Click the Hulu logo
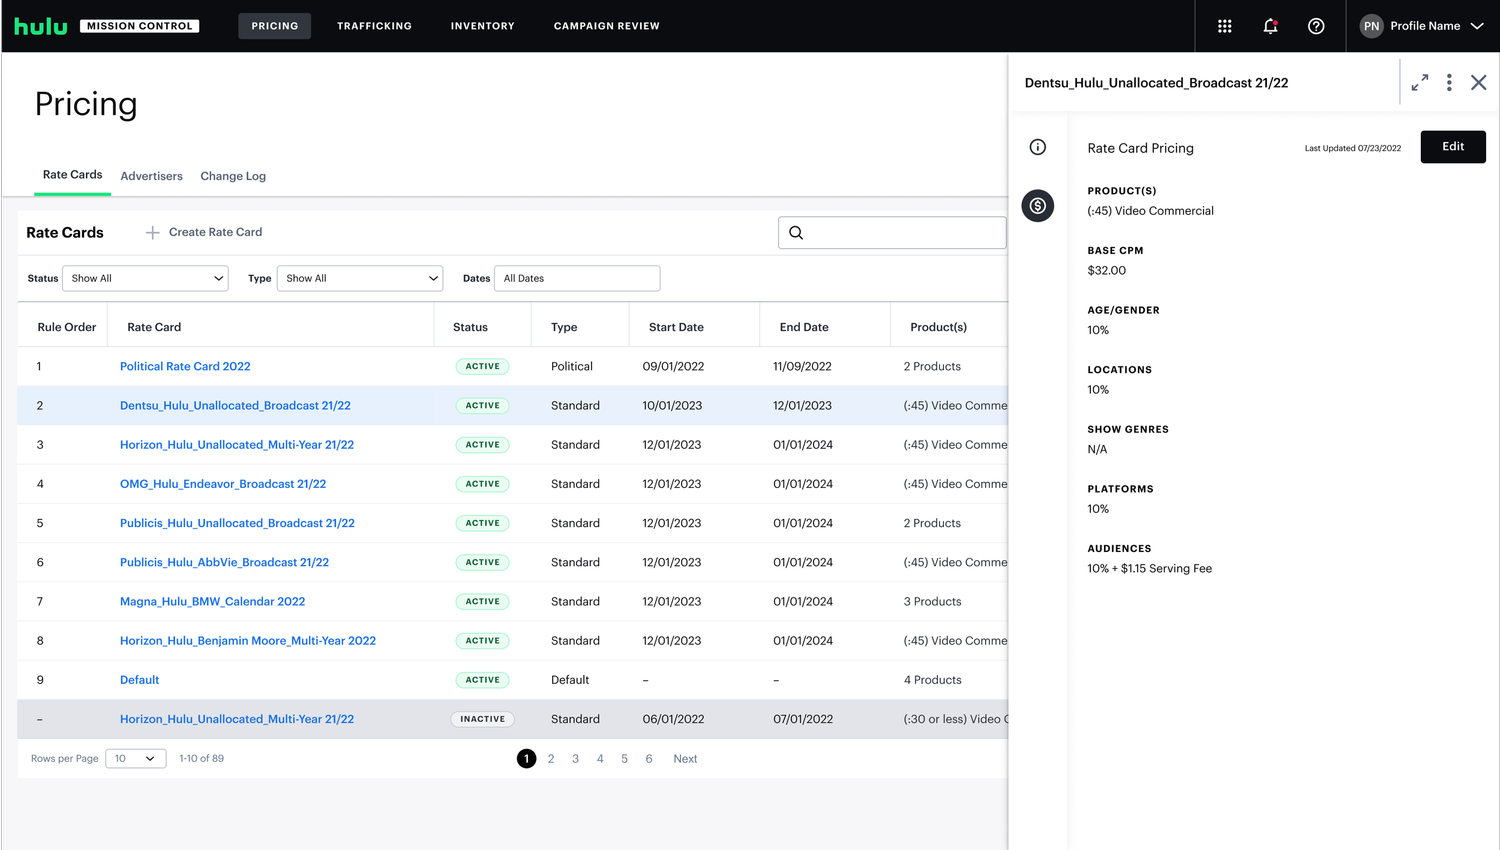This screenshot has width=1500, height=850. pyautogui.click(x=40, y=26)
